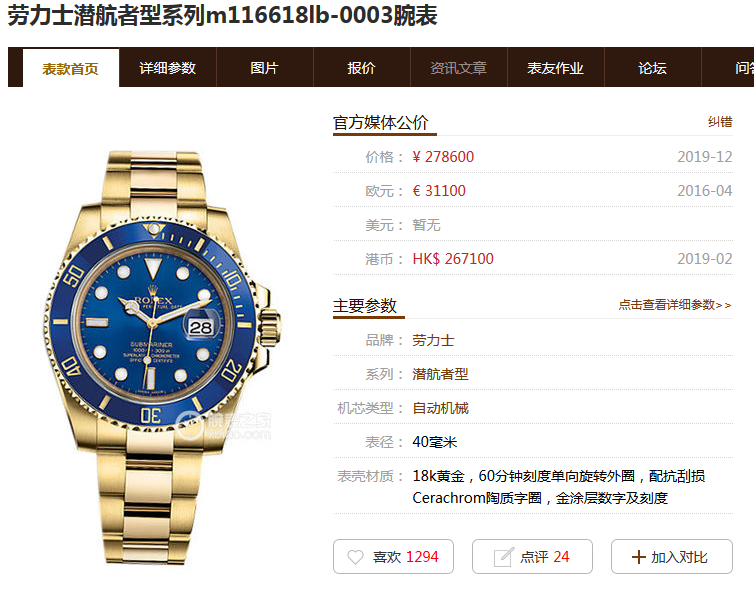Image resolution: width=754 pixels, height=596 pixels.
Task: Open the 详细参数 tab
Action: click(x=167, y=68)
